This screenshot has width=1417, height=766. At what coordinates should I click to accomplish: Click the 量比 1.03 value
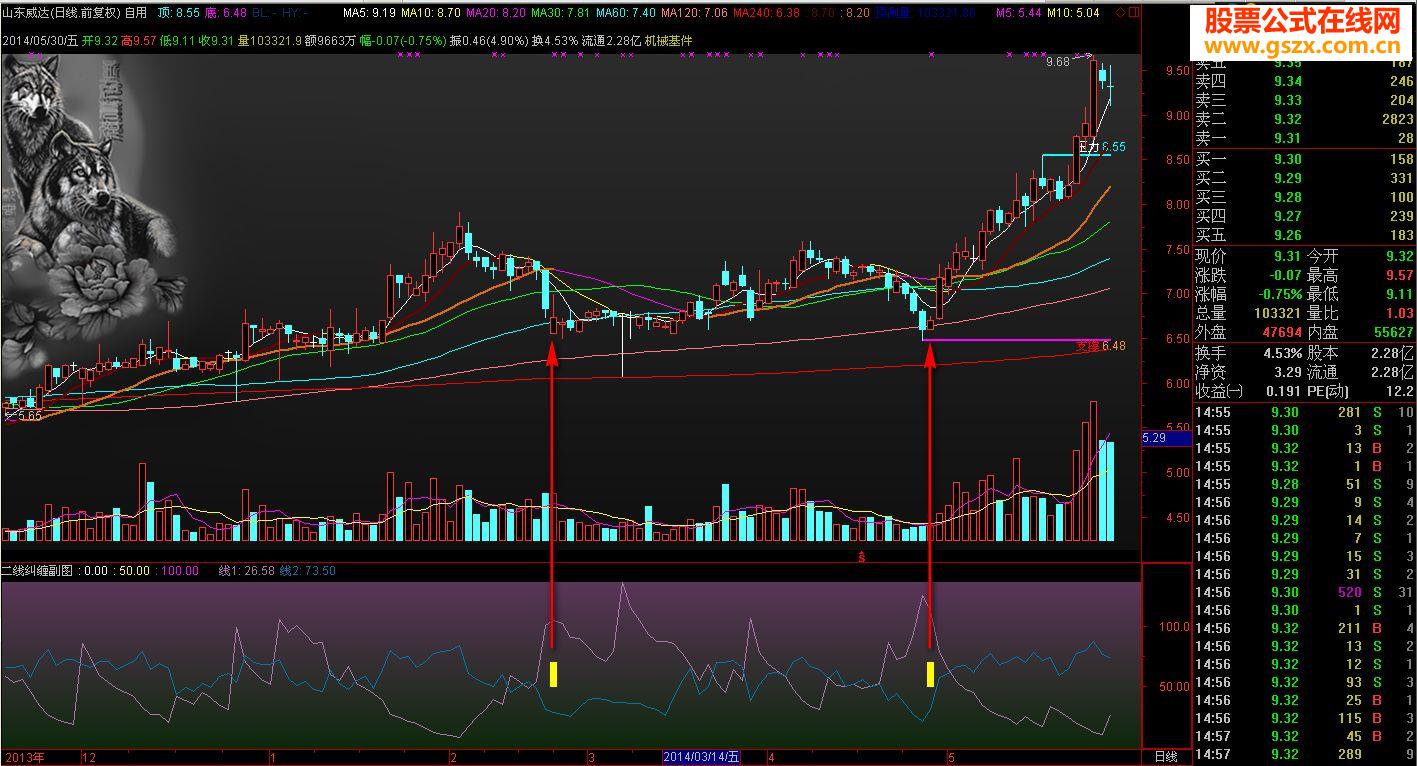[x=1399, y=313]
